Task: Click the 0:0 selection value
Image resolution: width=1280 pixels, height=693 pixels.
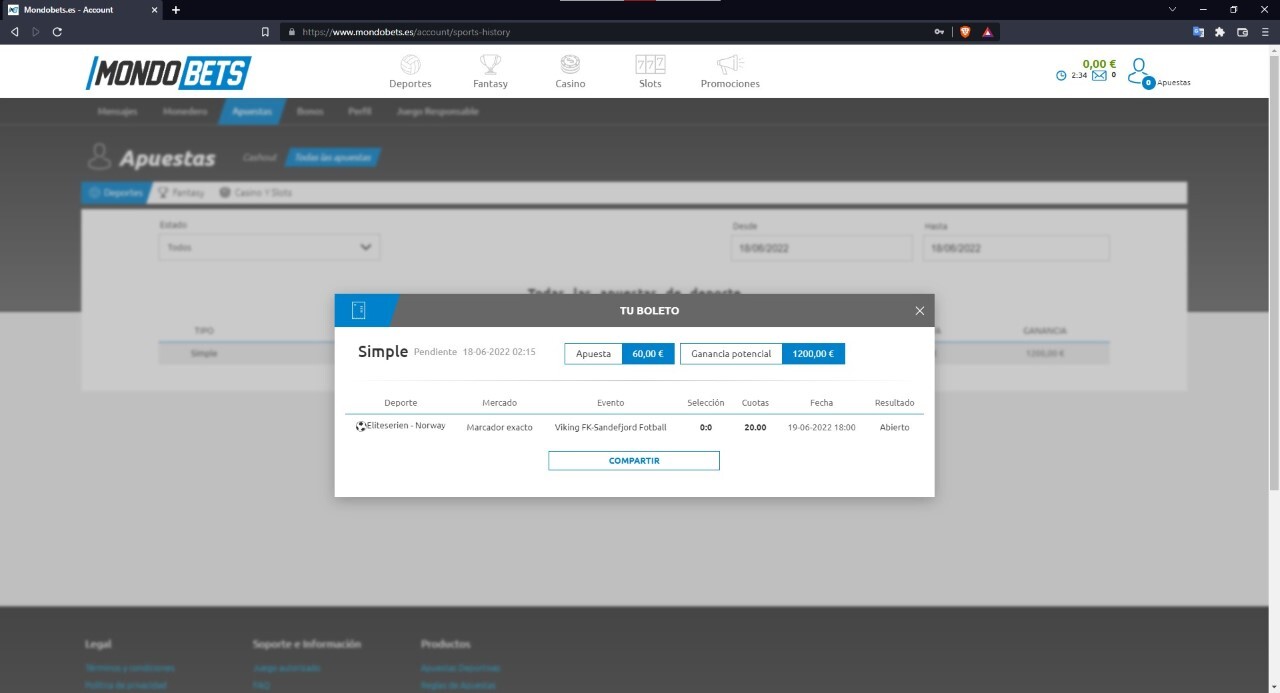Action: coord(706,427)
